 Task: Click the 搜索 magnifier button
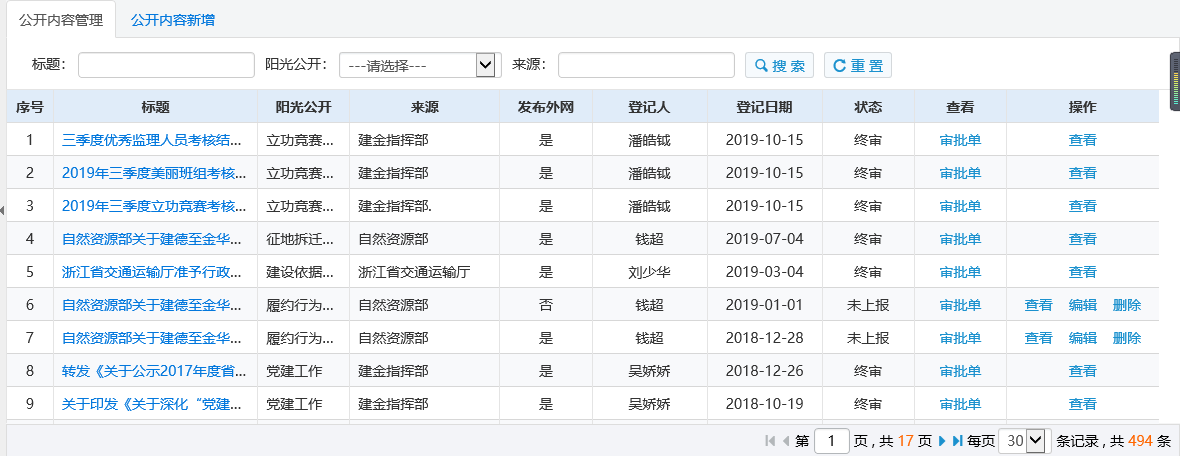(x=779, y=66)
